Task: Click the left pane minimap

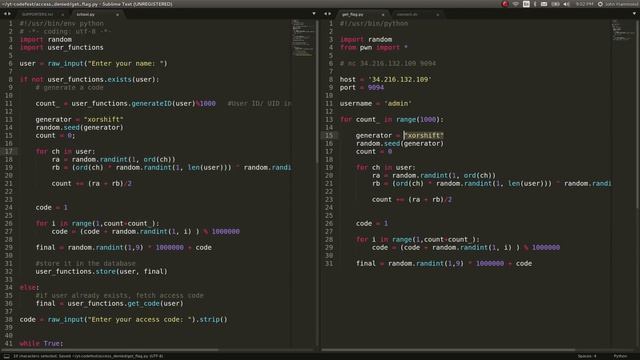Action: (x=303, y=38)
